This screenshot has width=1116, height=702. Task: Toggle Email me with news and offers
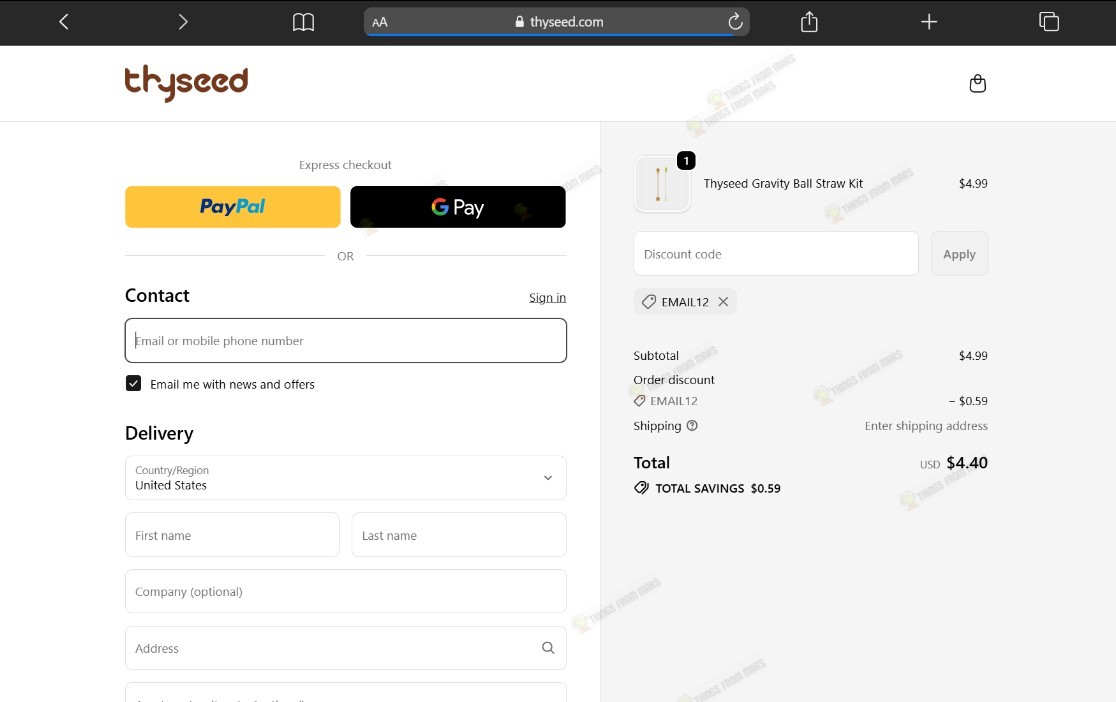point(133,384)
